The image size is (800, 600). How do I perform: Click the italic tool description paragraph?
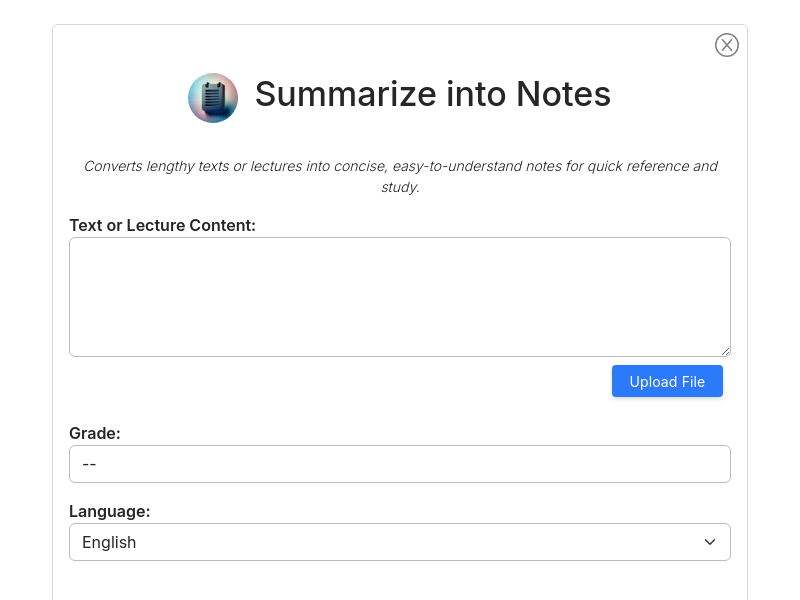(x=401, y=177)
